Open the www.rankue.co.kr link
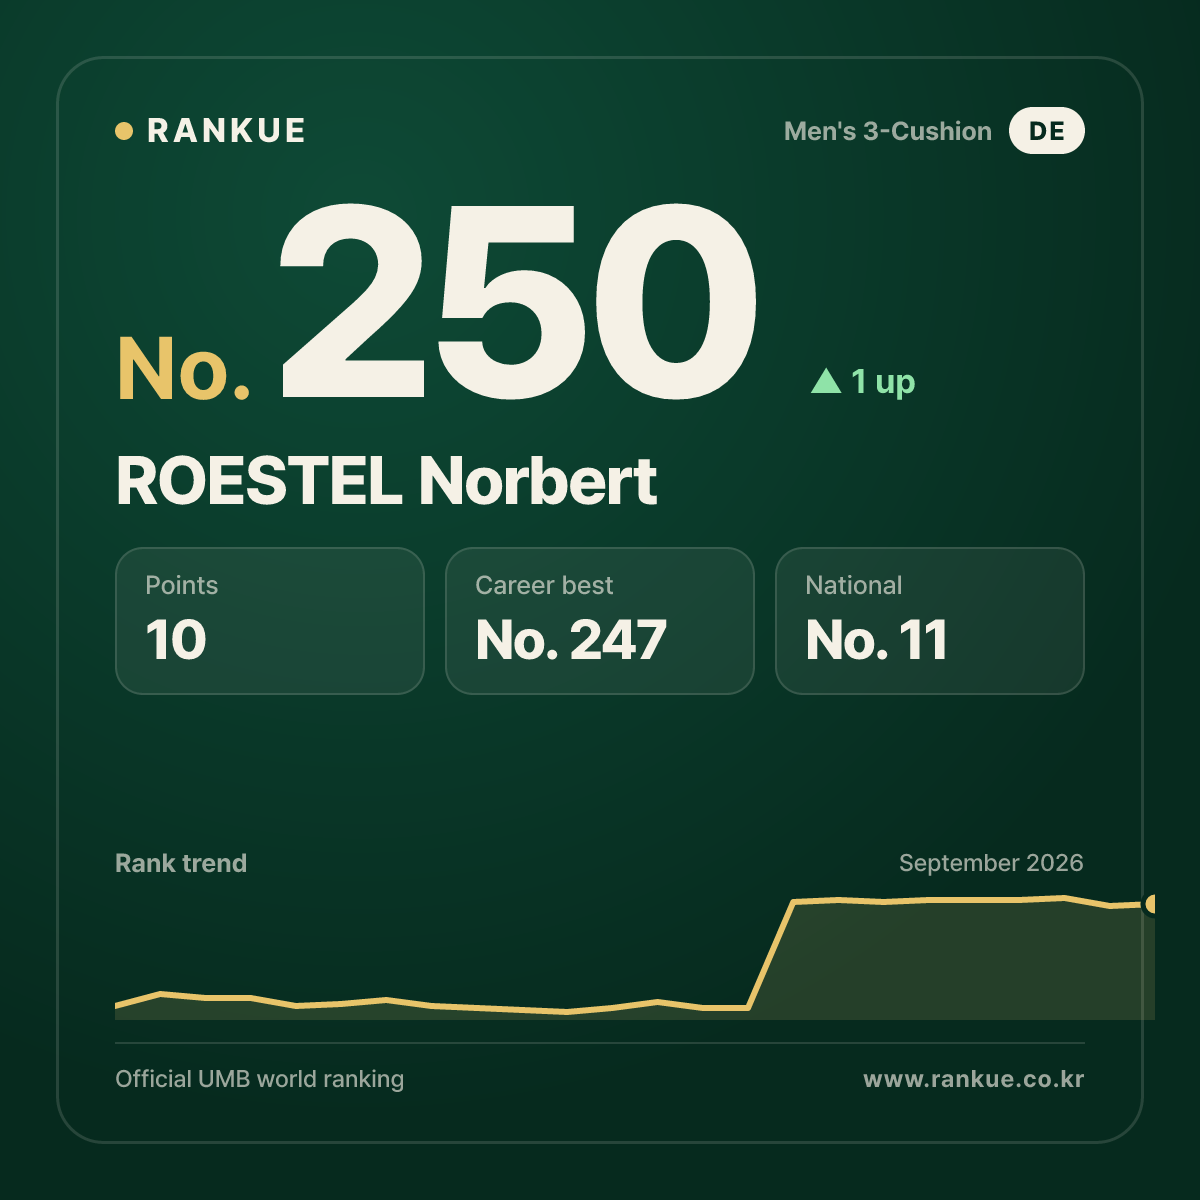 pos(974,1079)
